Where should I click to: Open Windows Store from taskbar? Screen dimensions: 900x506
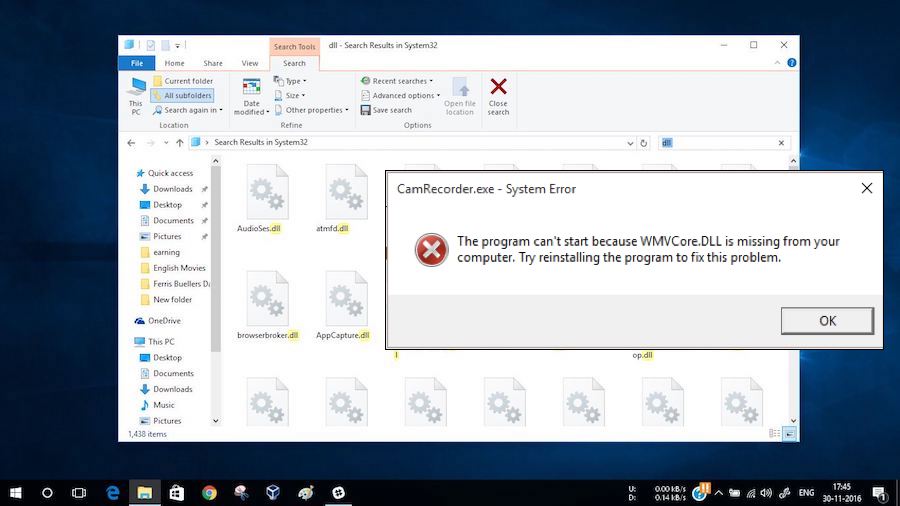pyautogui.click(x=177, y=493)
